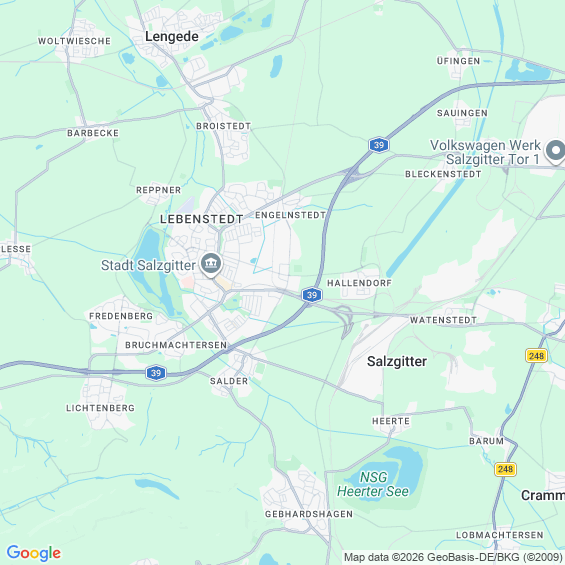Click the Üfingen village label
Image resolution: width=565 pixels, height=565 pixels.
pos(458,61)
